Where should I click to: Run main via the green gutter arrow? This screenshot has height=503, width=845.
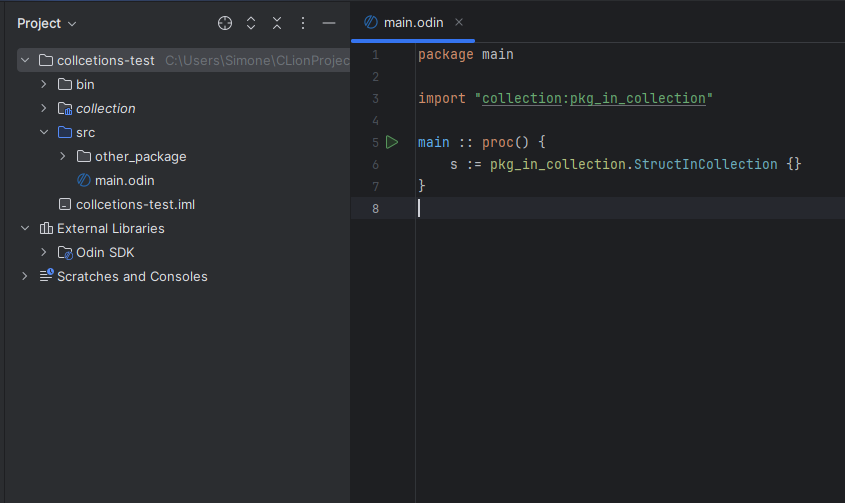point(392,142)
